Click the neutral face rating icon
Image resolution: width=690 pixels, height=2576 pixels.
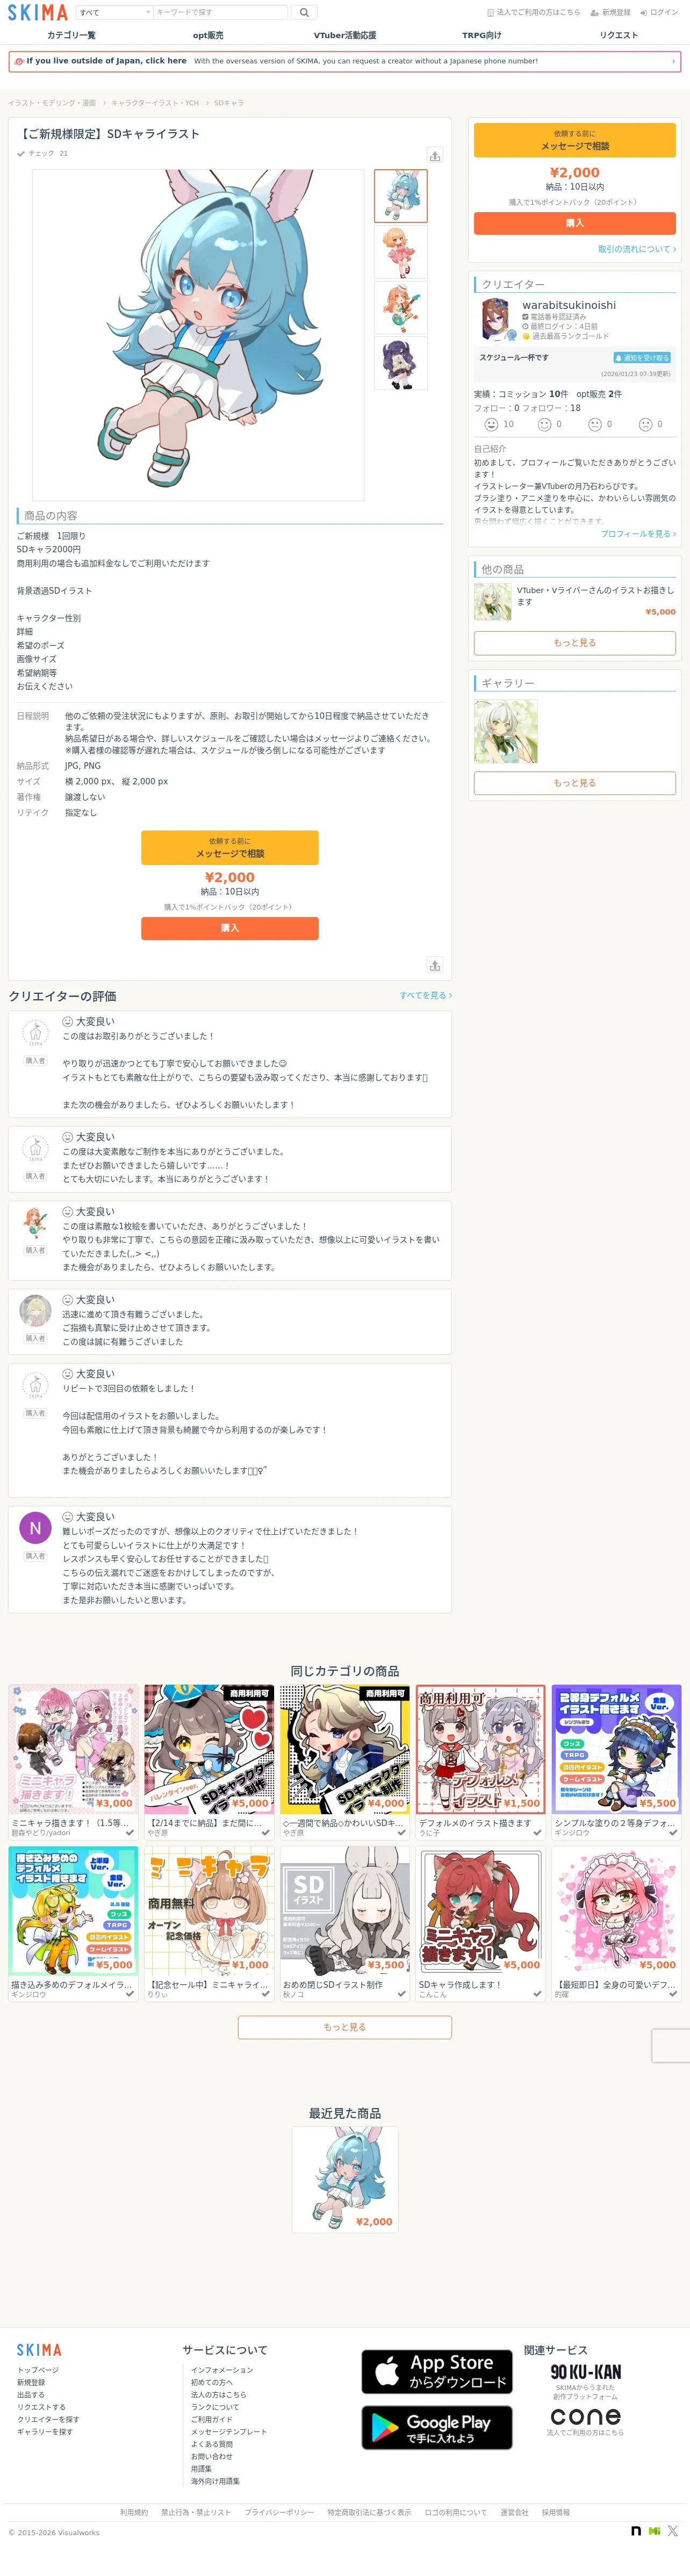click(x=595, y=424)
